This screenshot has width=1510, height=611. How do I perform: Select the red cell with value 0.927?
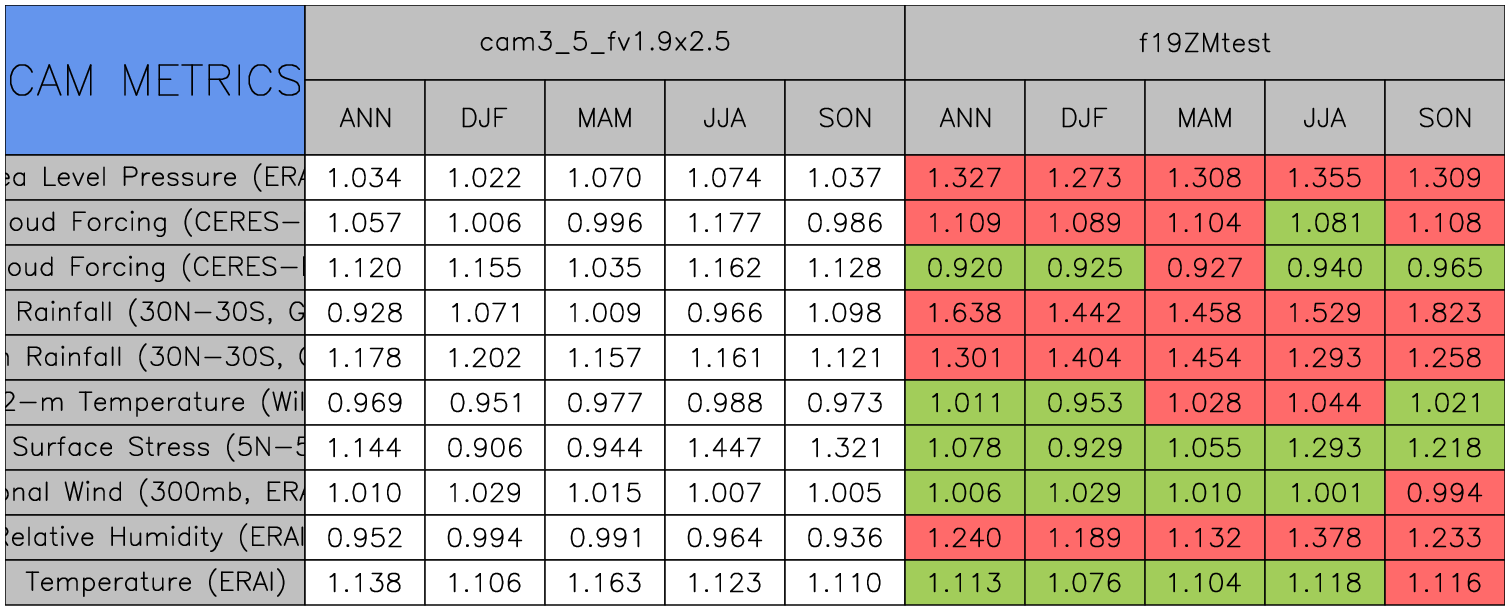click(x=1205, y=268)
